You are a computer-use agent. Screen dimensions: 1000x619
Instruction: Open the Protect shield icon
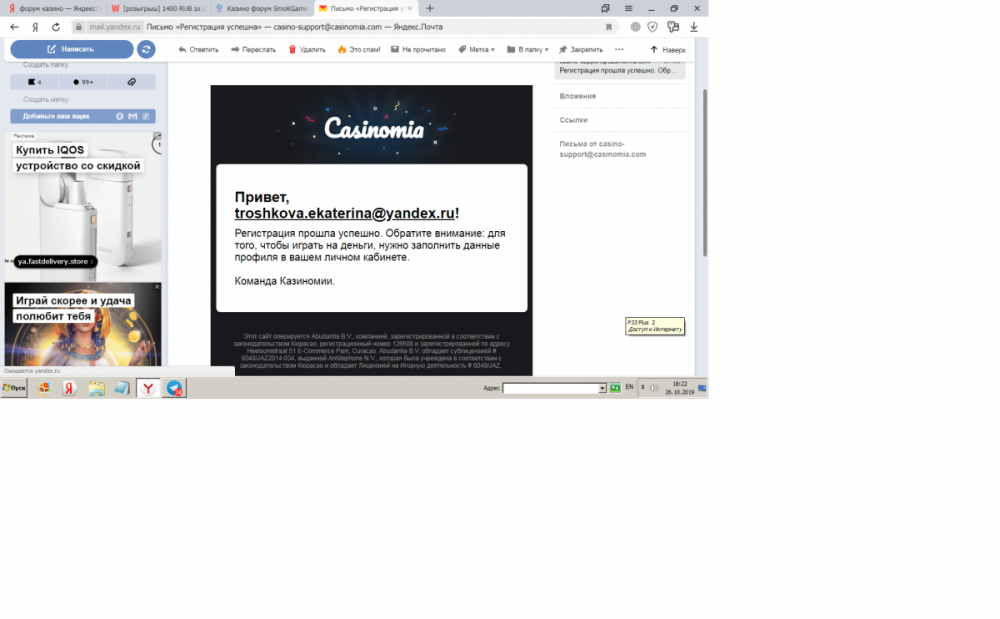point(652,27)
